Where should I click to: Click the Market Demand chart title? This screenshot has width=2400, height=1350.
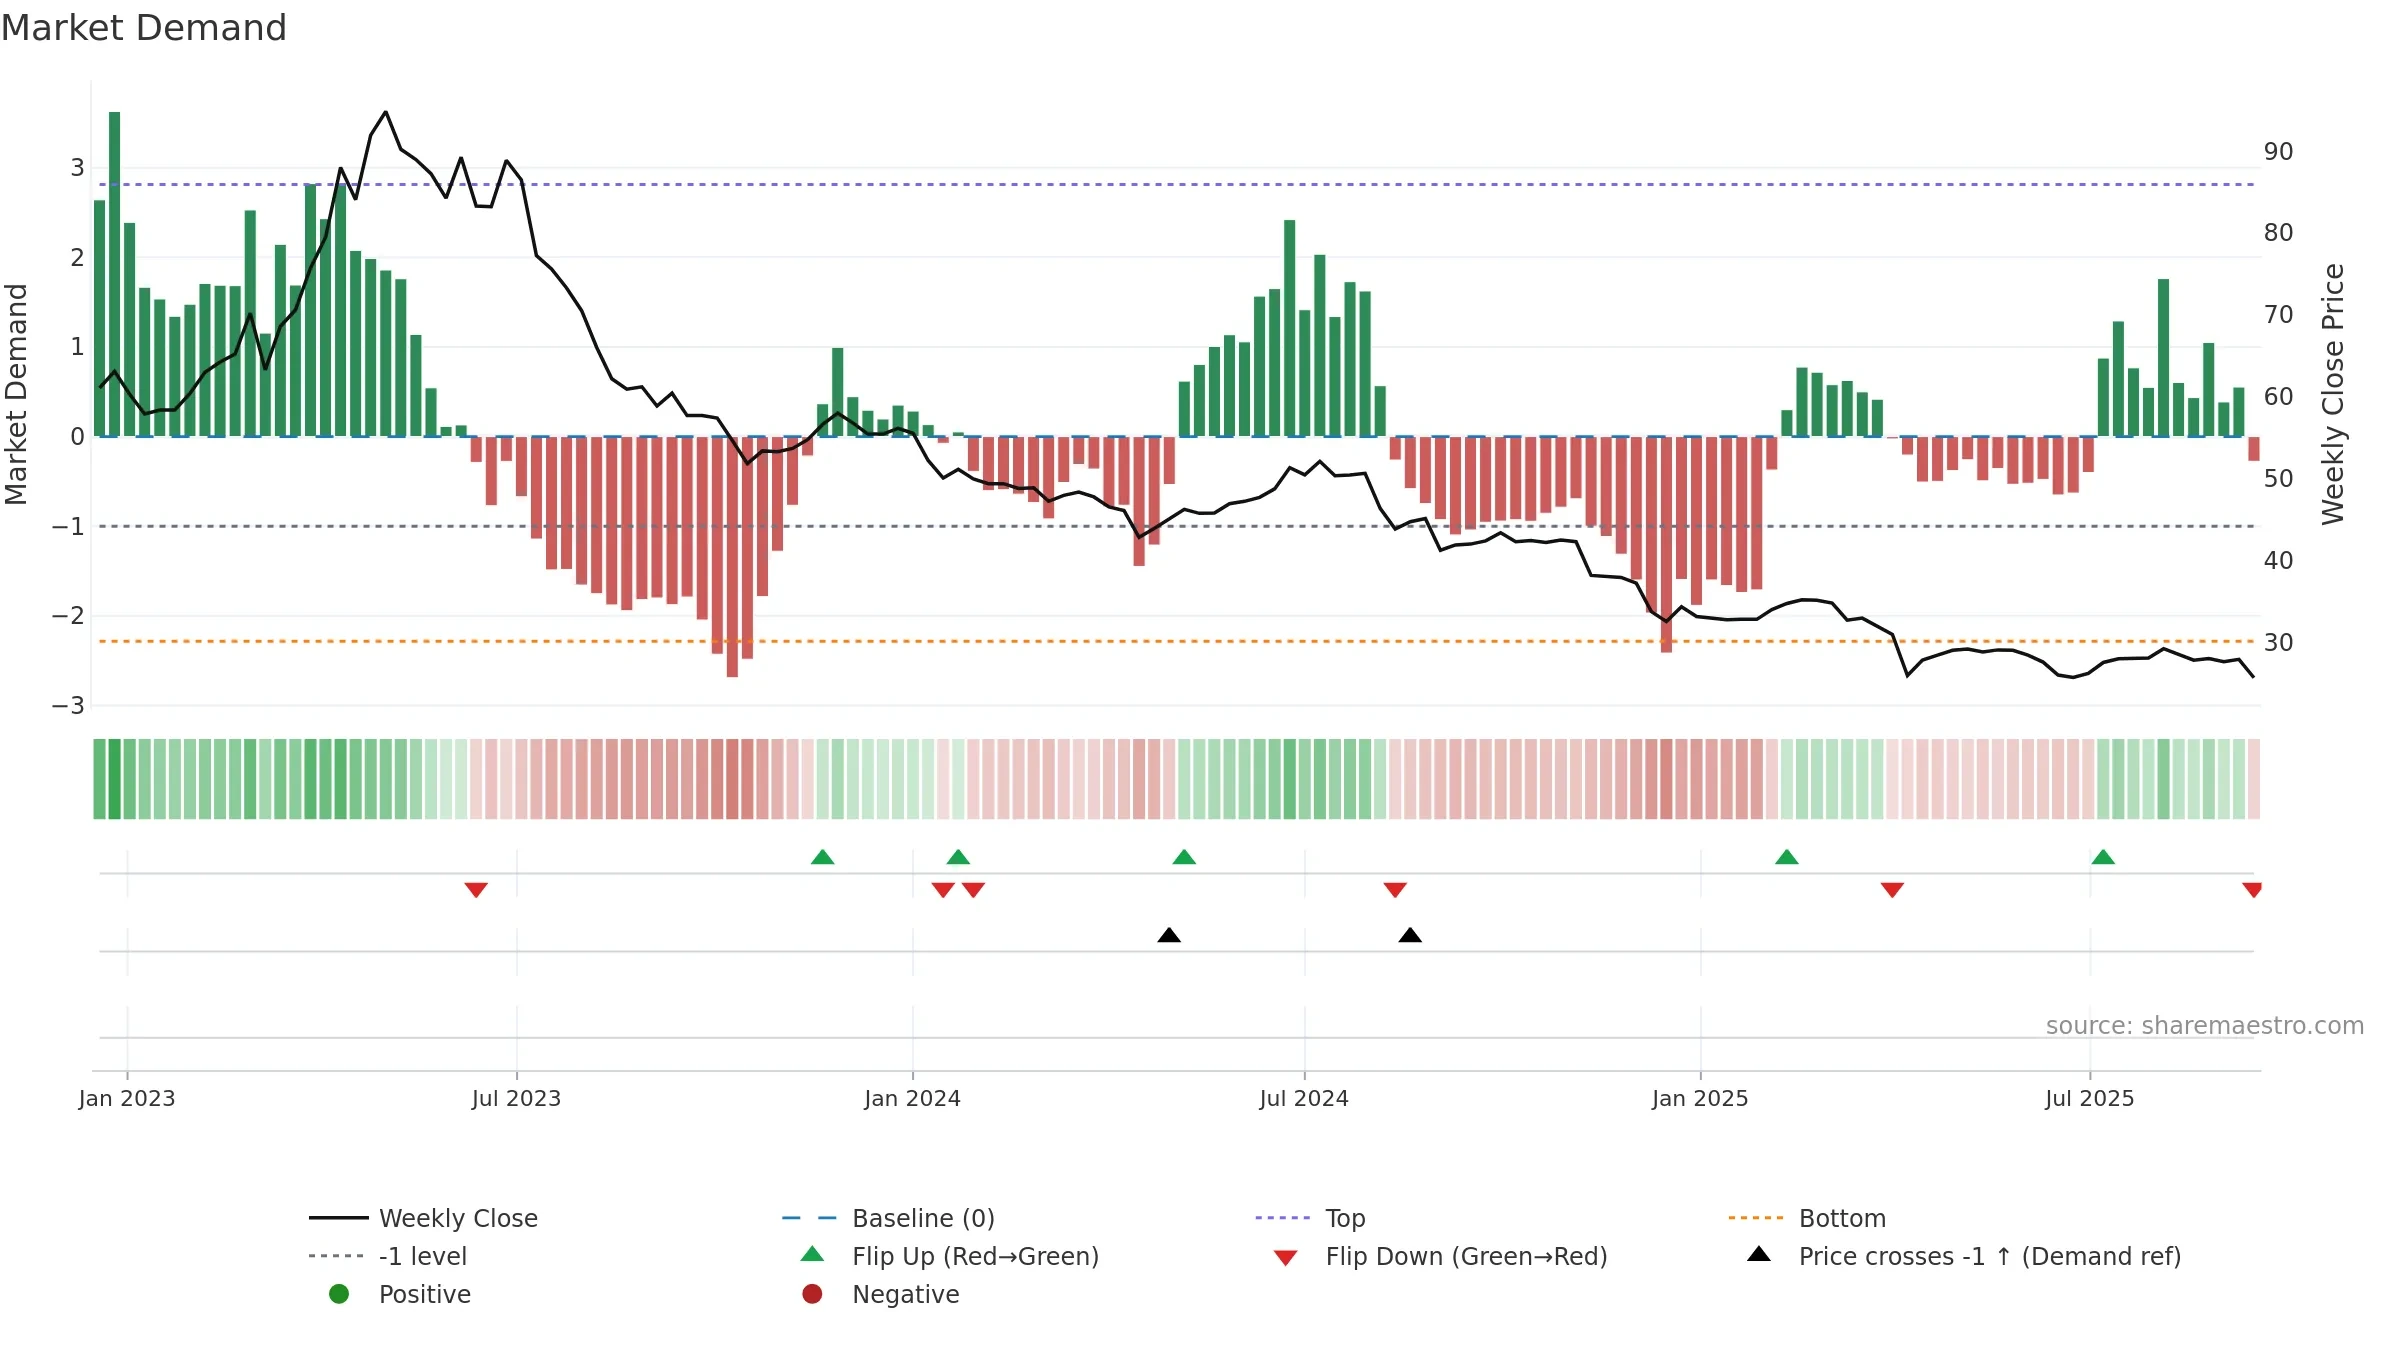coord(144,28)
